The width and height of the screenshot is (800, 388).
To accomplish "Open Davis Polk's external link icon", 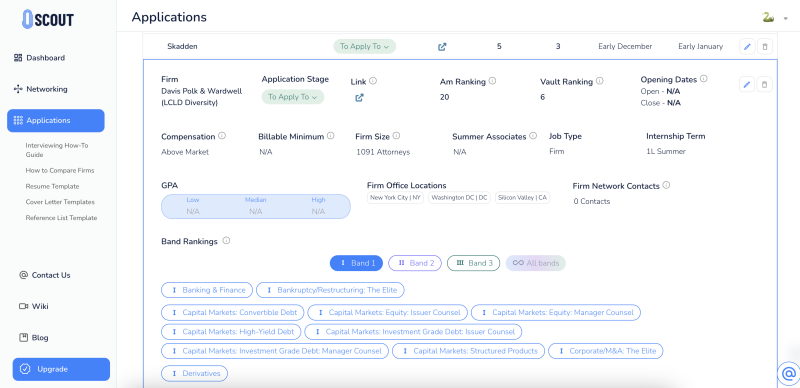I will coord(359,97).
